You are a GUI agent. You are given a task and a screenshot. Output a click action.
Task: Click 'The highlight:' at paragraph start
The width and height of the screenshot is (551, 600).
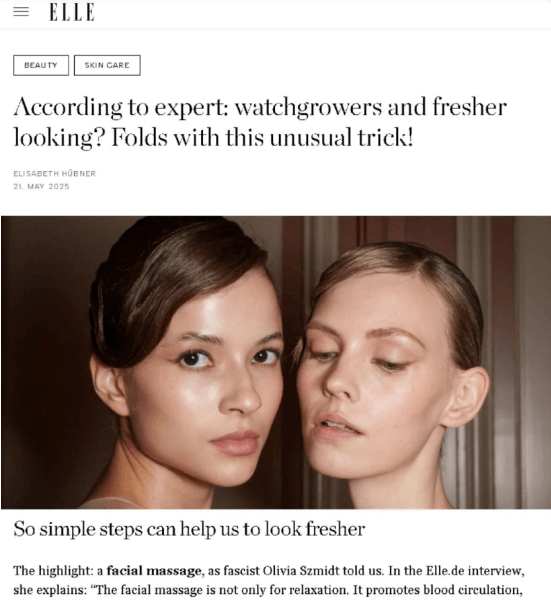(54, 571)
